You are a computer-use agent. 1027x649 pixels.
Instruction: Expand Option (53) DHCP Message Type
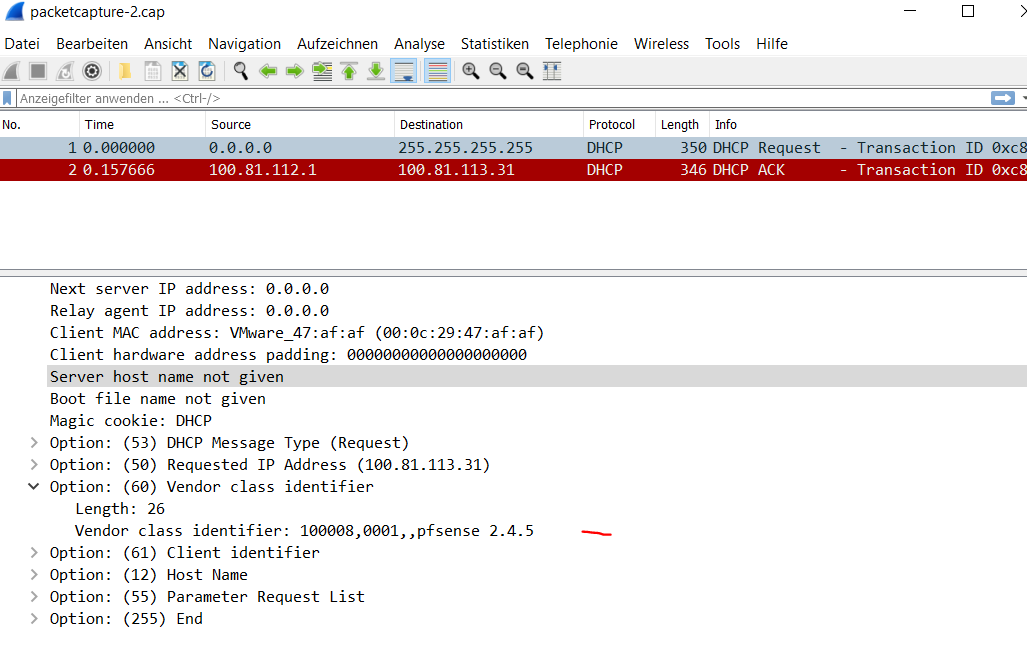pyautogui.click(x=35, y=443)
